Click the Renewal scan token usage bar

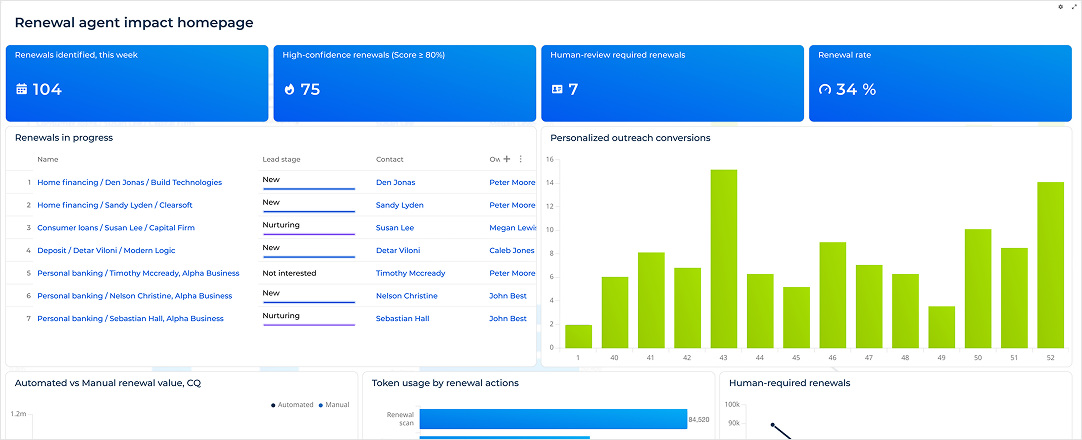coord(553,420)
